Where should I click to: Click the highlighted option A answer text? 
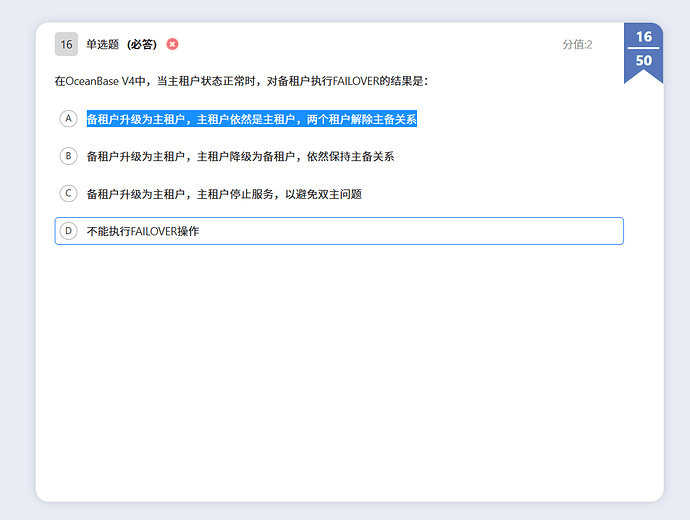click(x=251, y=119)
